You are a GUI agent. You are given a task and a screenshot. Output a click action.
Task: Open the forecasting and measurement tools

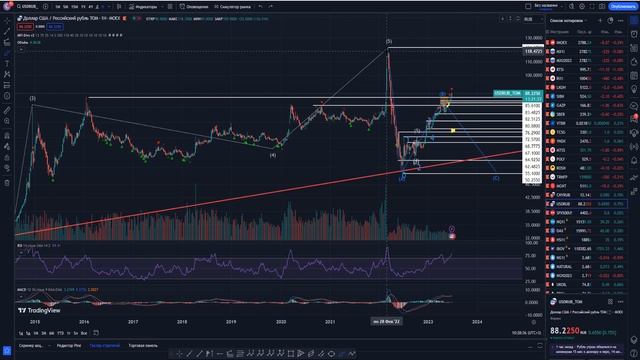tap(7, 85)
